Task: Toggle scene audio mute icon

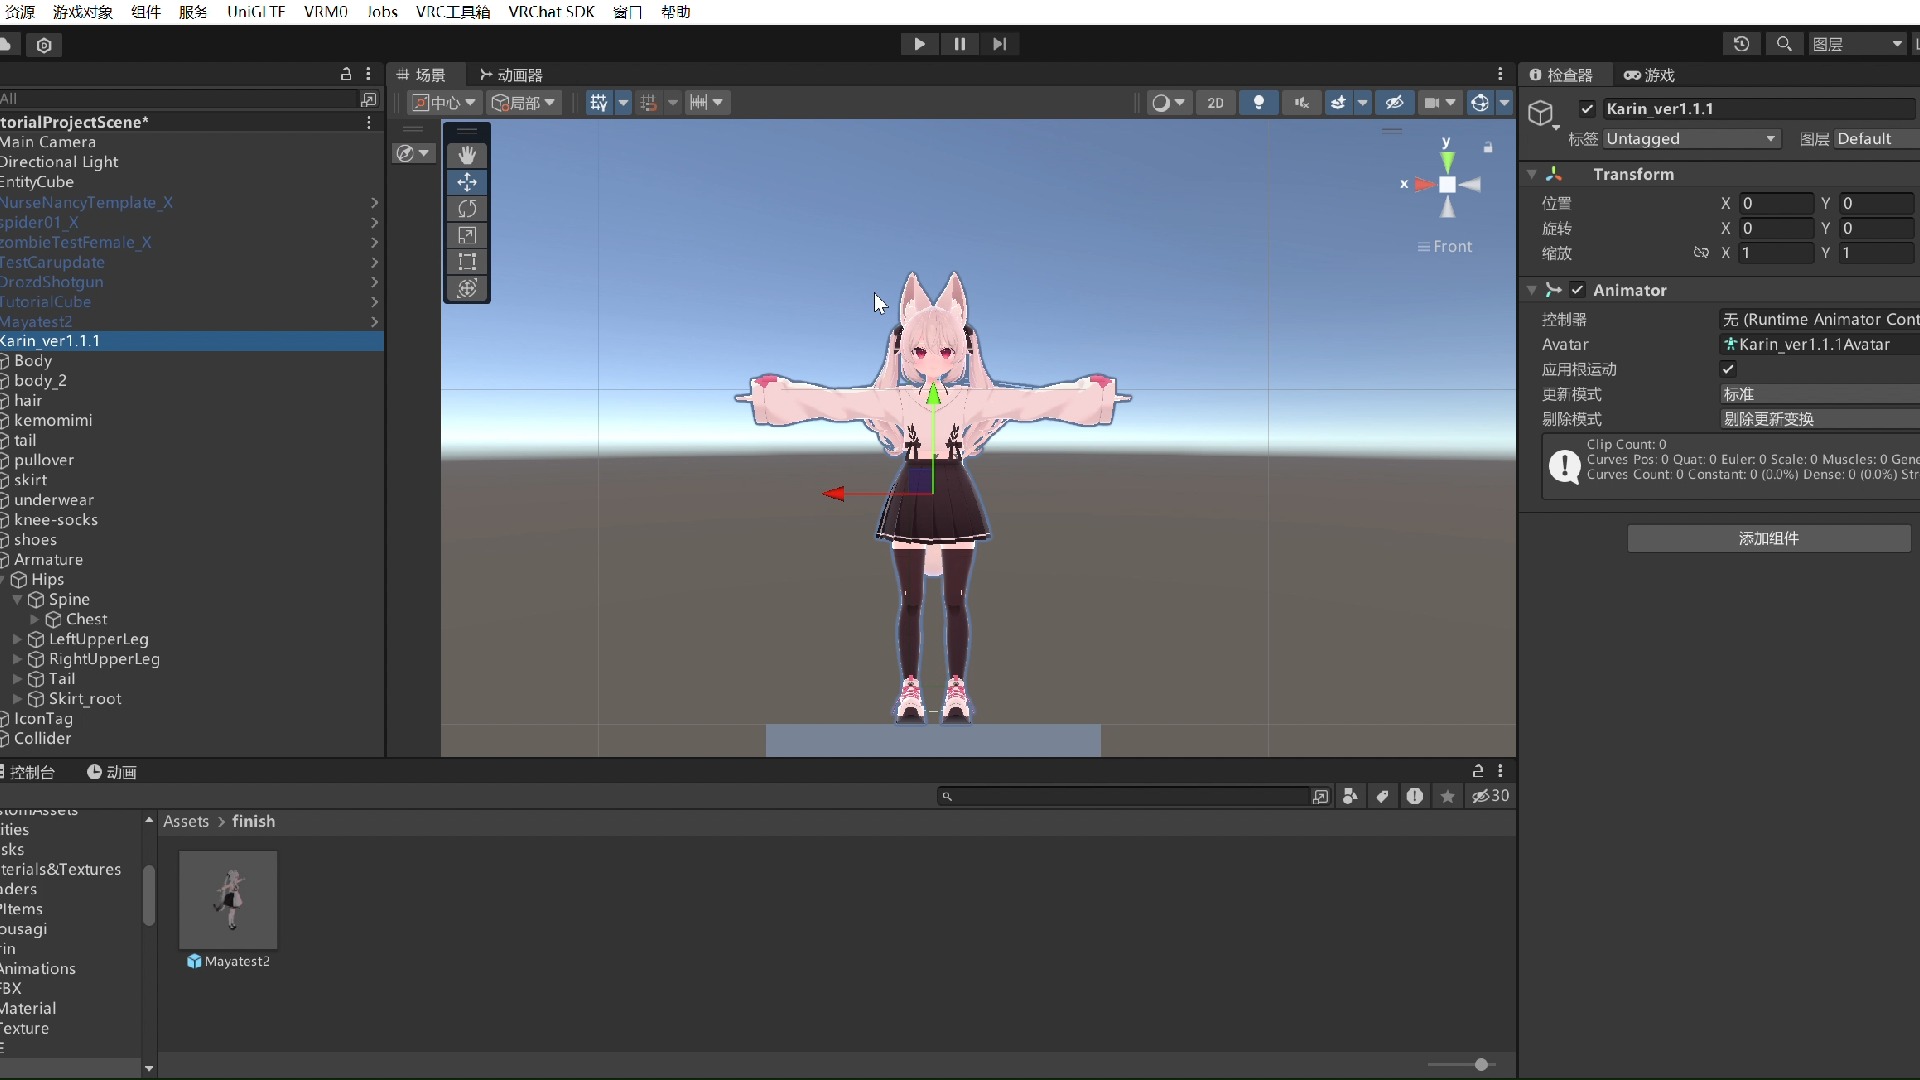Action: [1301, 102]
